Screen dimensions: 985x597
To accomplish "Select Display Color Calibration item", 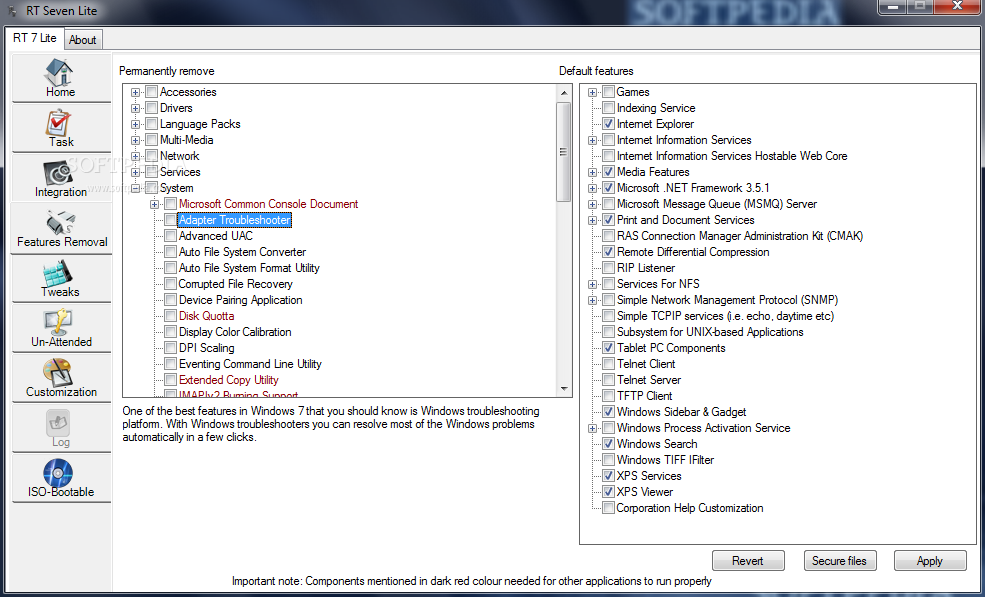I will (235, 332).
